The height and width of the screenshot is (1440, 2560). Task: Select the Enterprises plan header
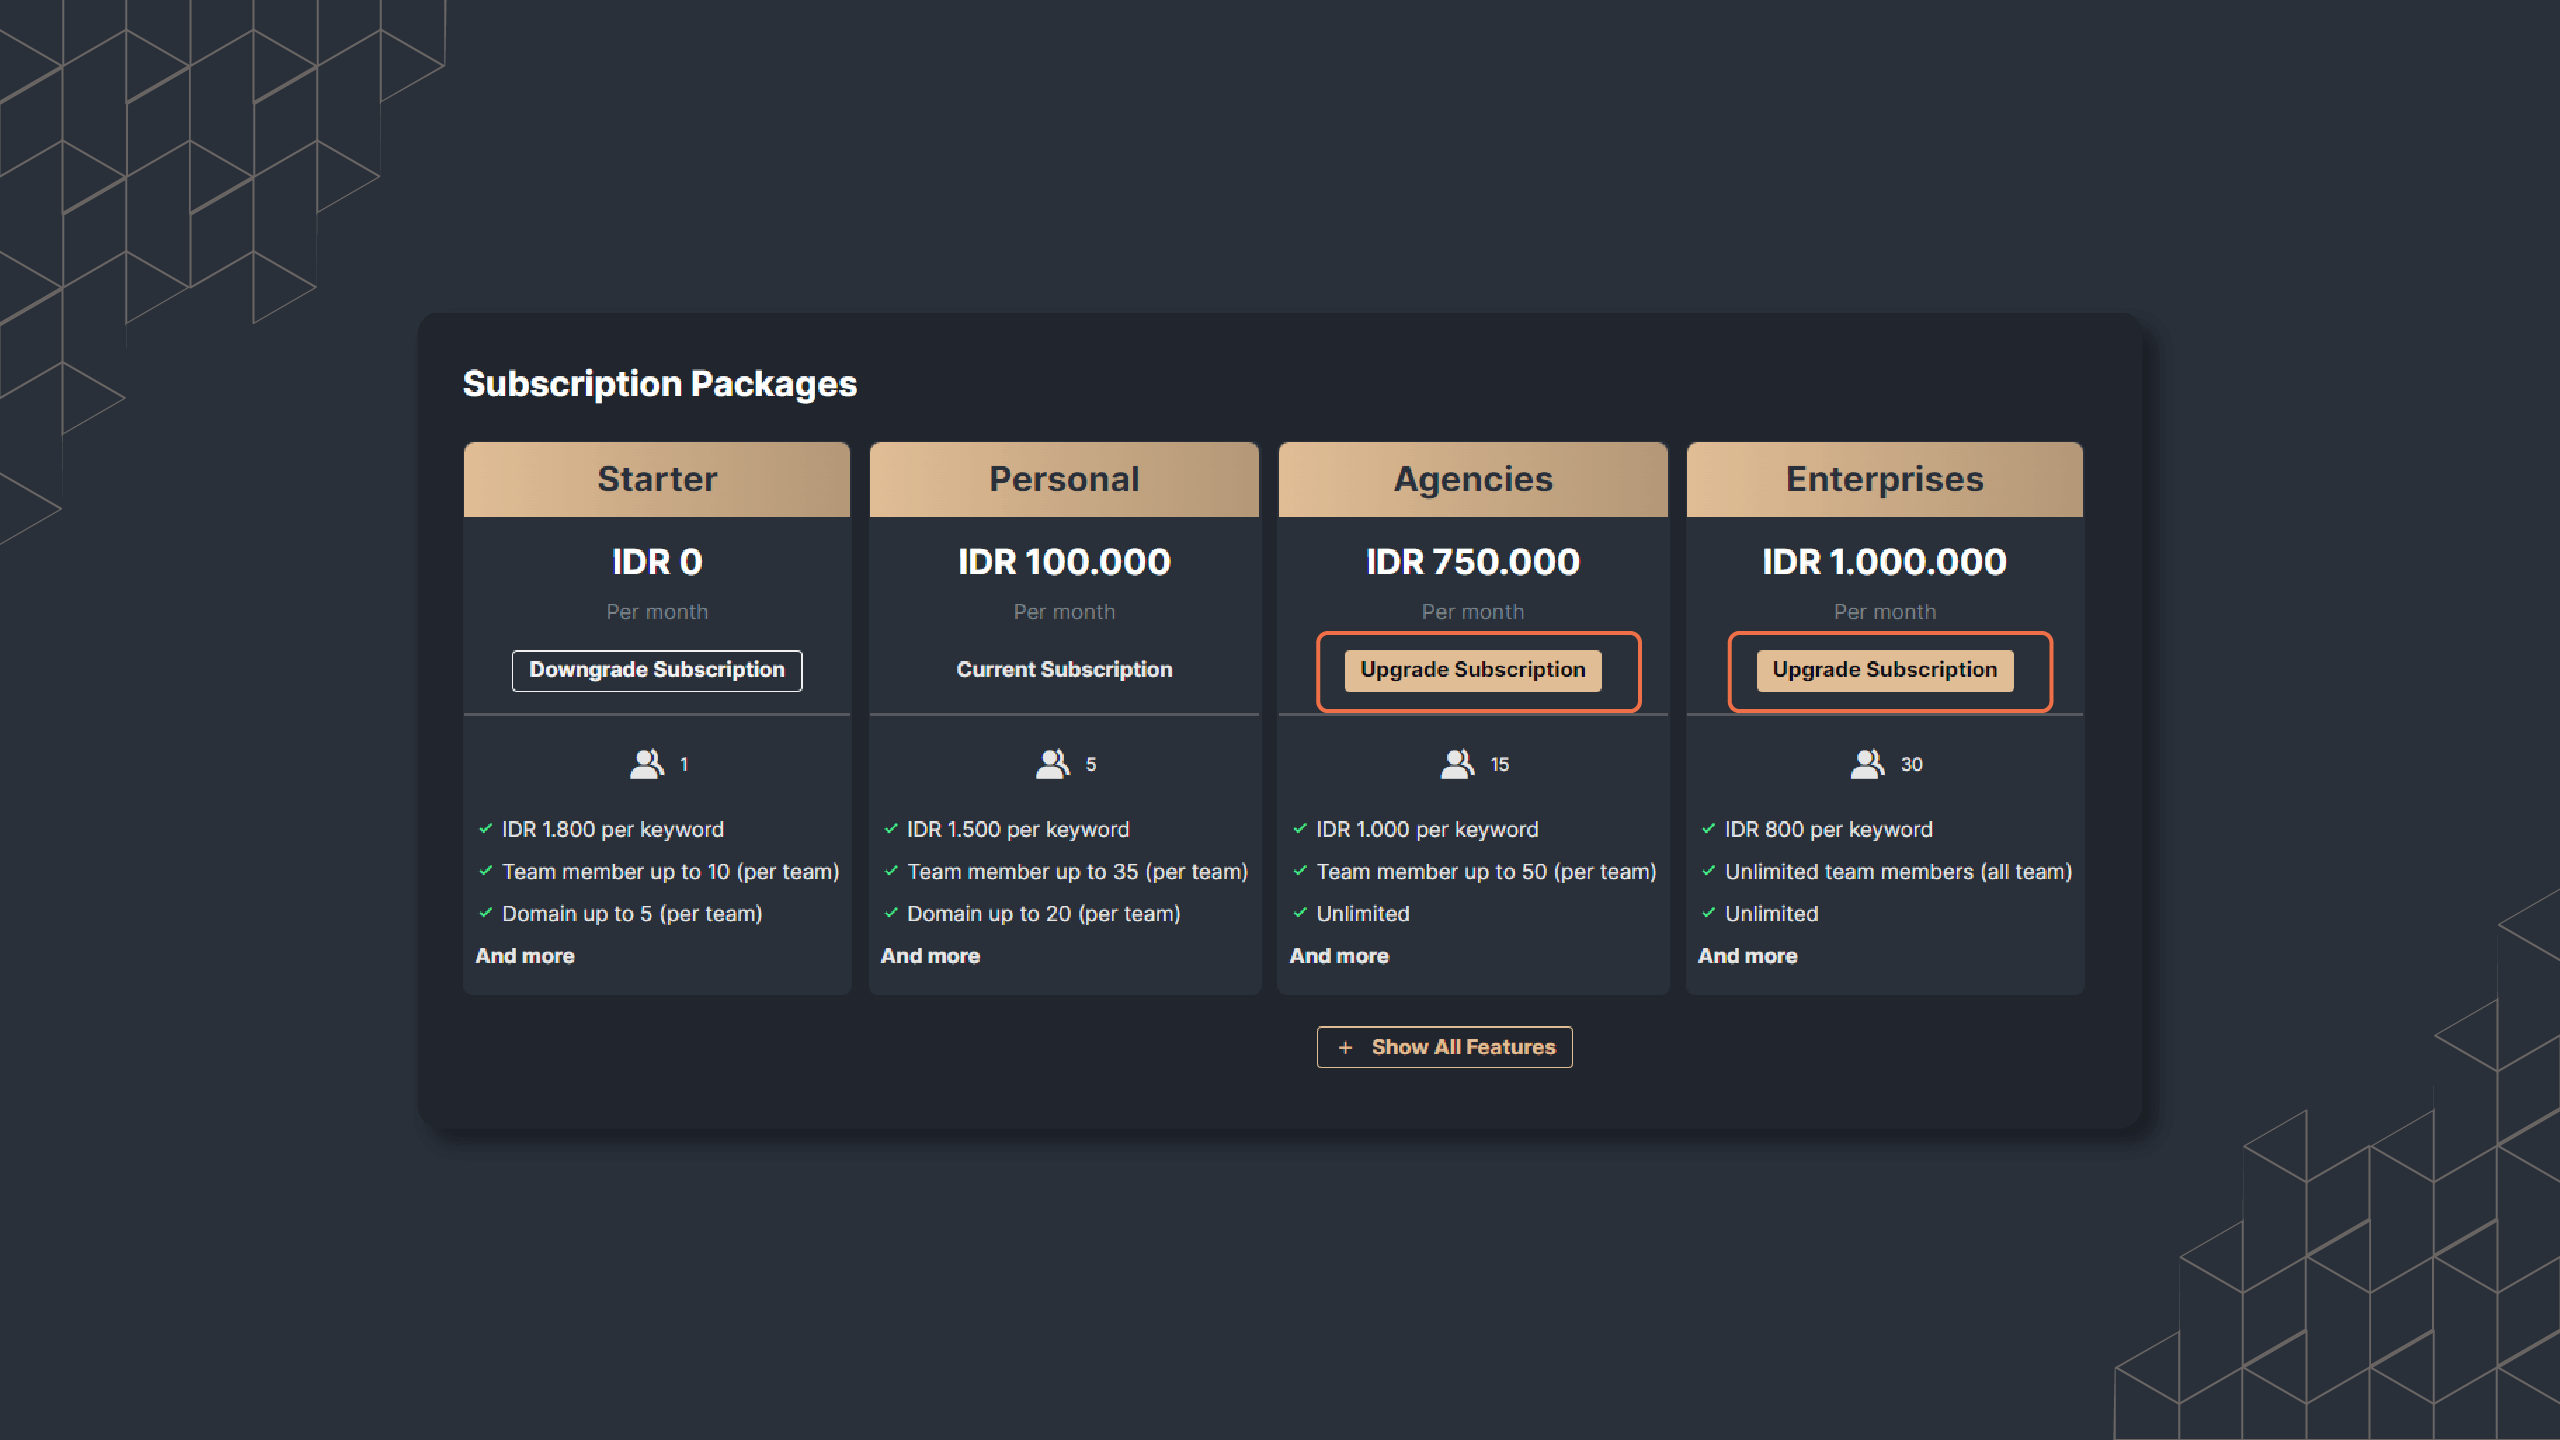[x=1884, y=479]
